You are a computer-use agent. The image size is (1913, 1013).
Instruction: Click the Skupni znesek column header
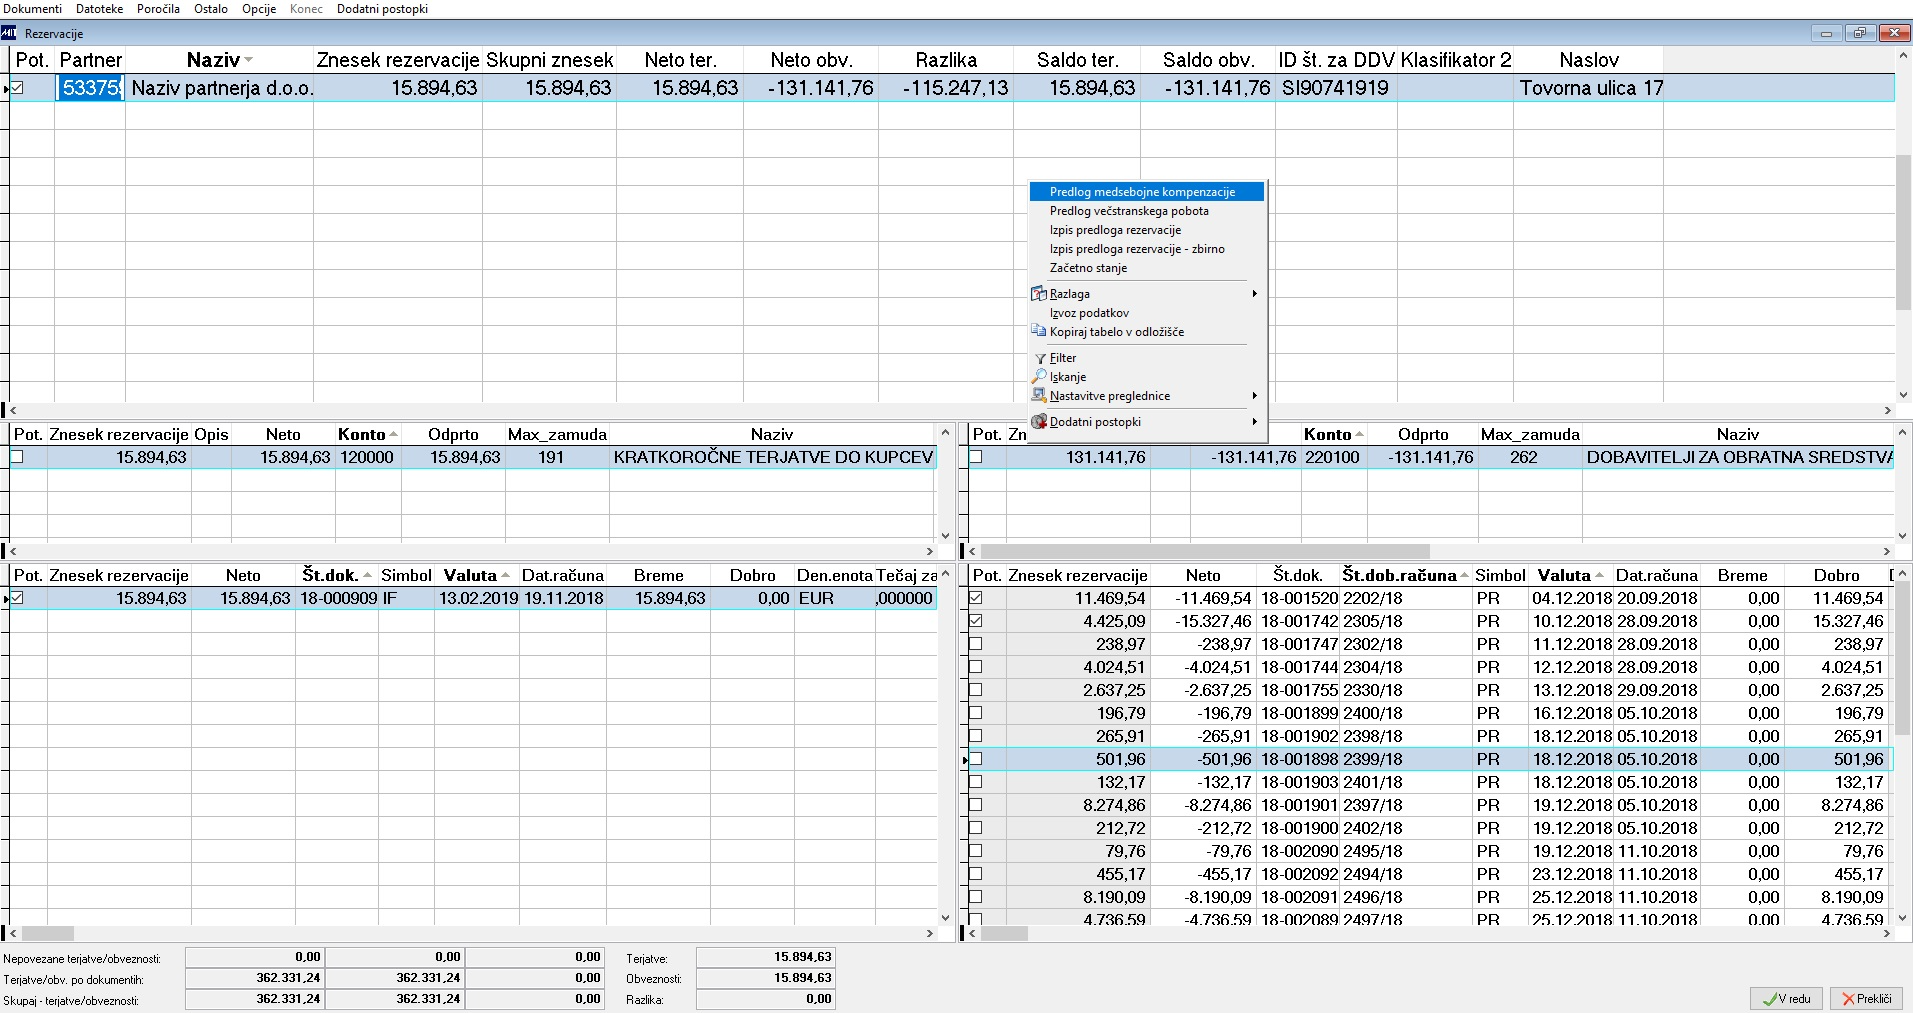tap(549, 60)
